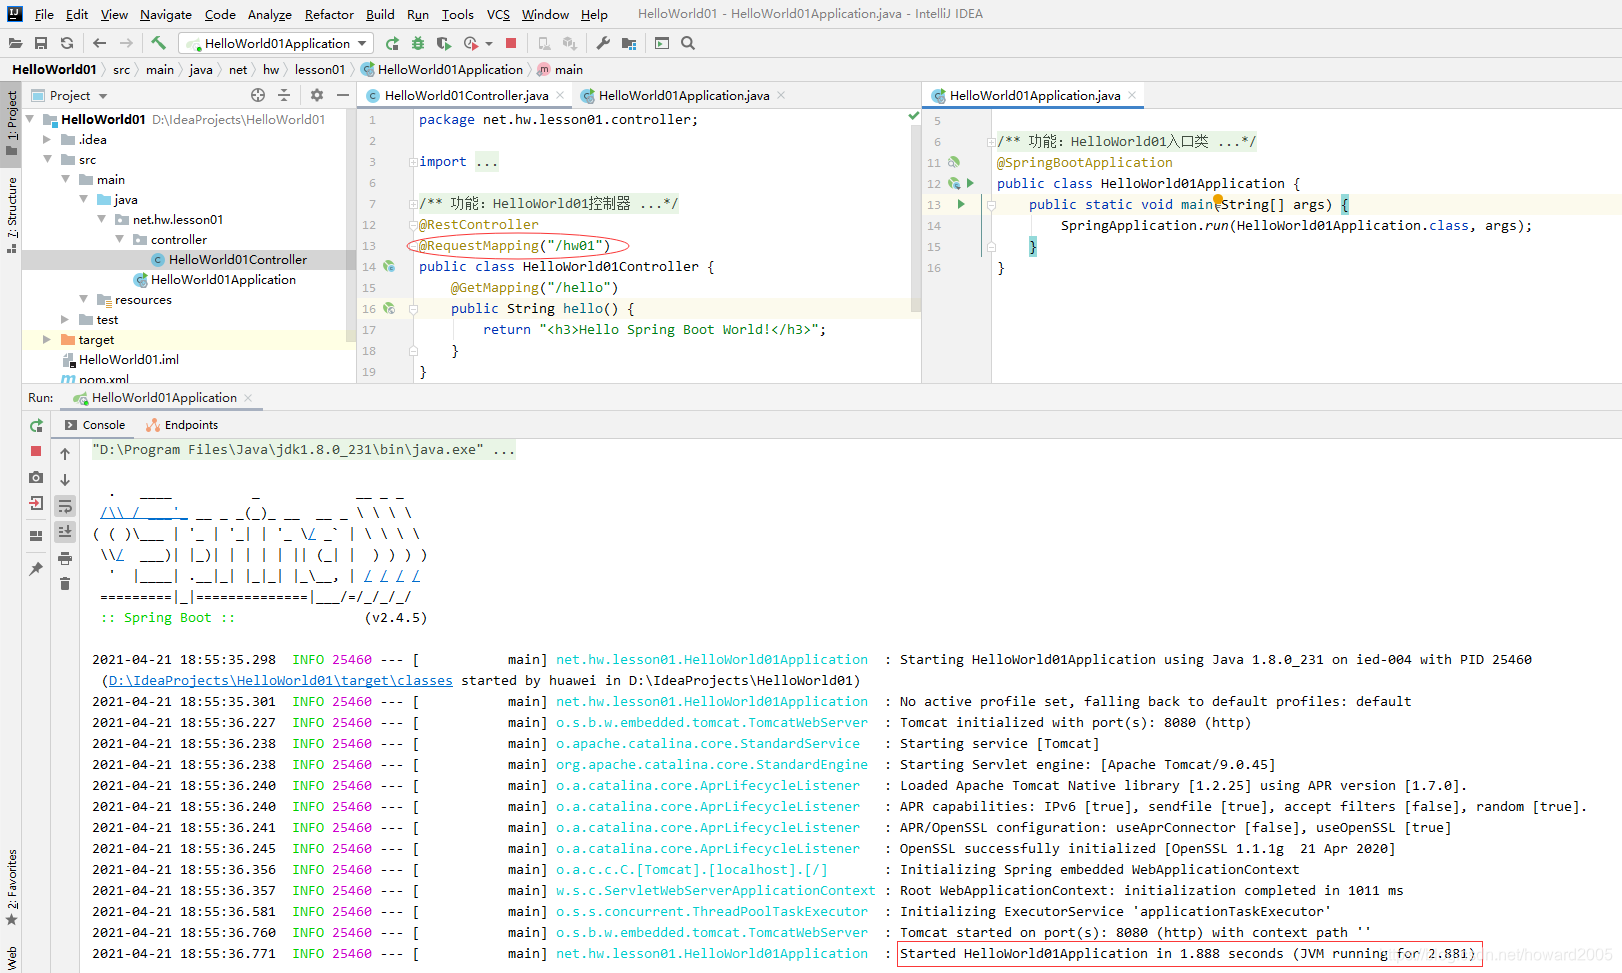Close the HelloWorld01Application Run tab
The width and height of the screenshot is (1622, 973).
coord(248,397)
